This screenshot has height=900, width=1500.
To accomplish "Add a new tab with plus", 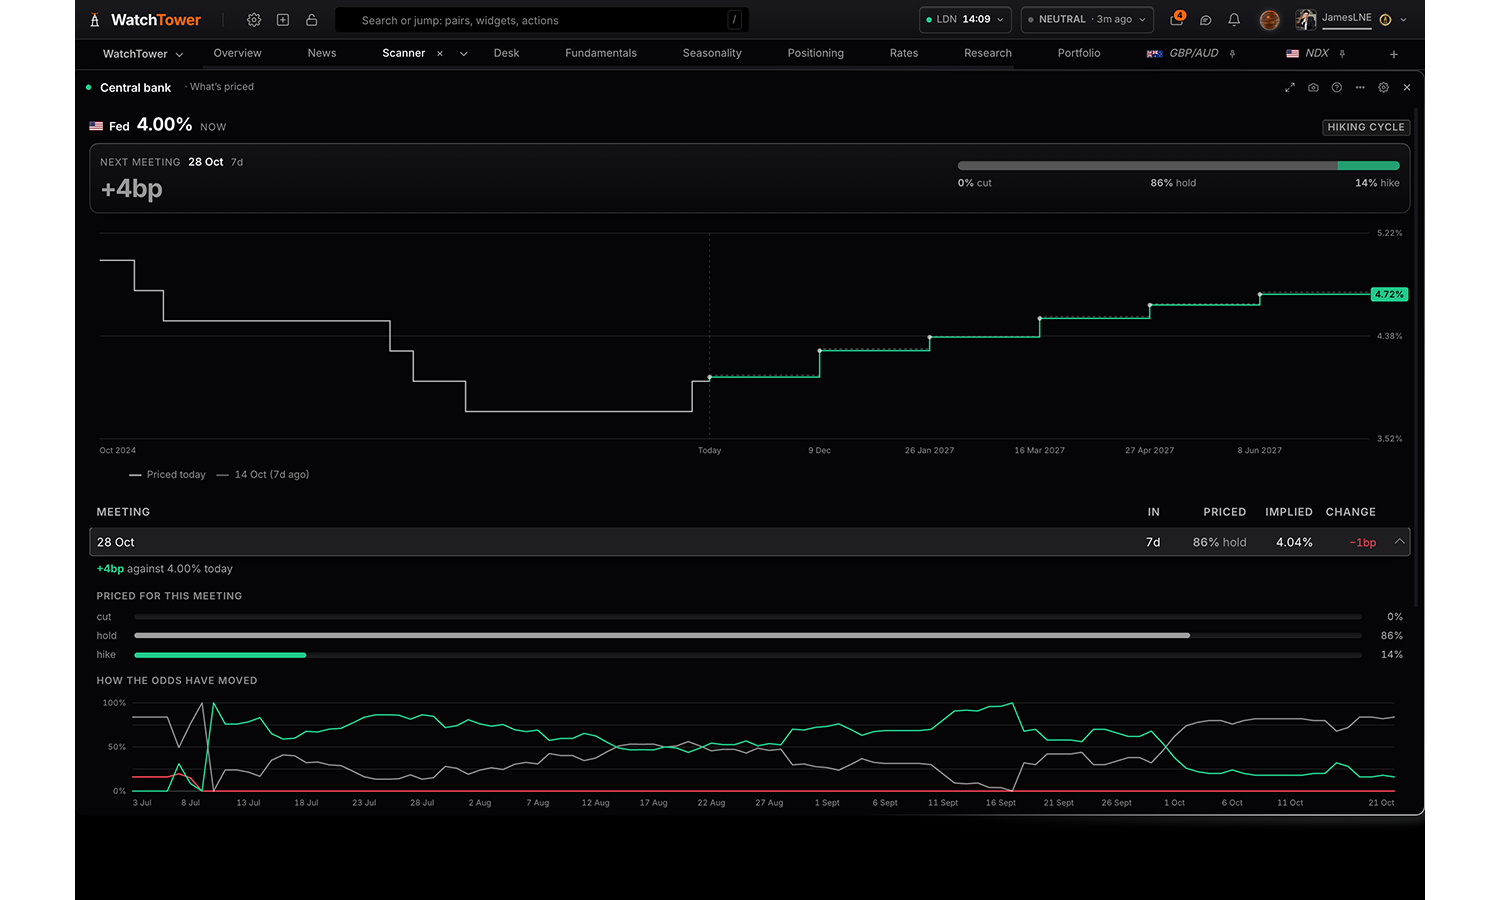I will coord(1394,54).
